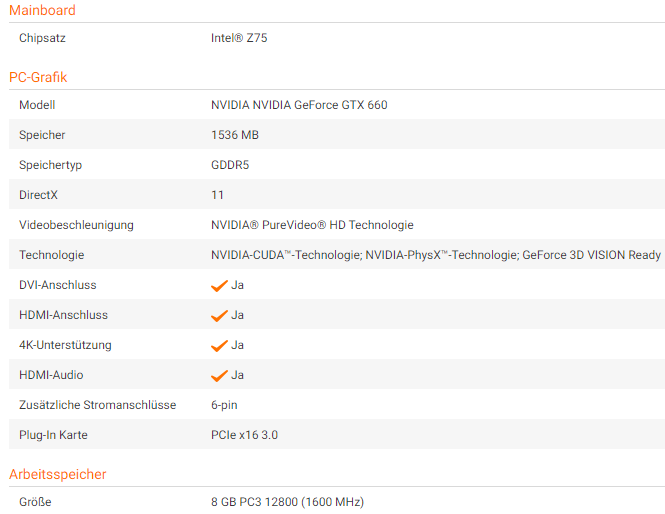Click the Modell label

click(37, 105)
